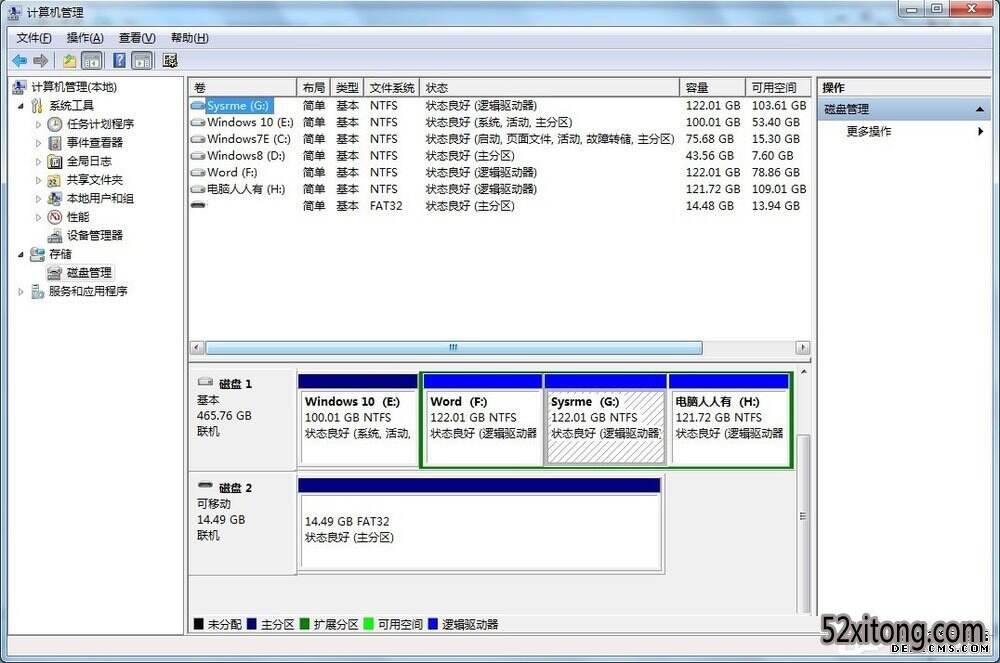Sort by the 卷 column header
This screenshot has width=1000, height=663.
click(243, 87)
